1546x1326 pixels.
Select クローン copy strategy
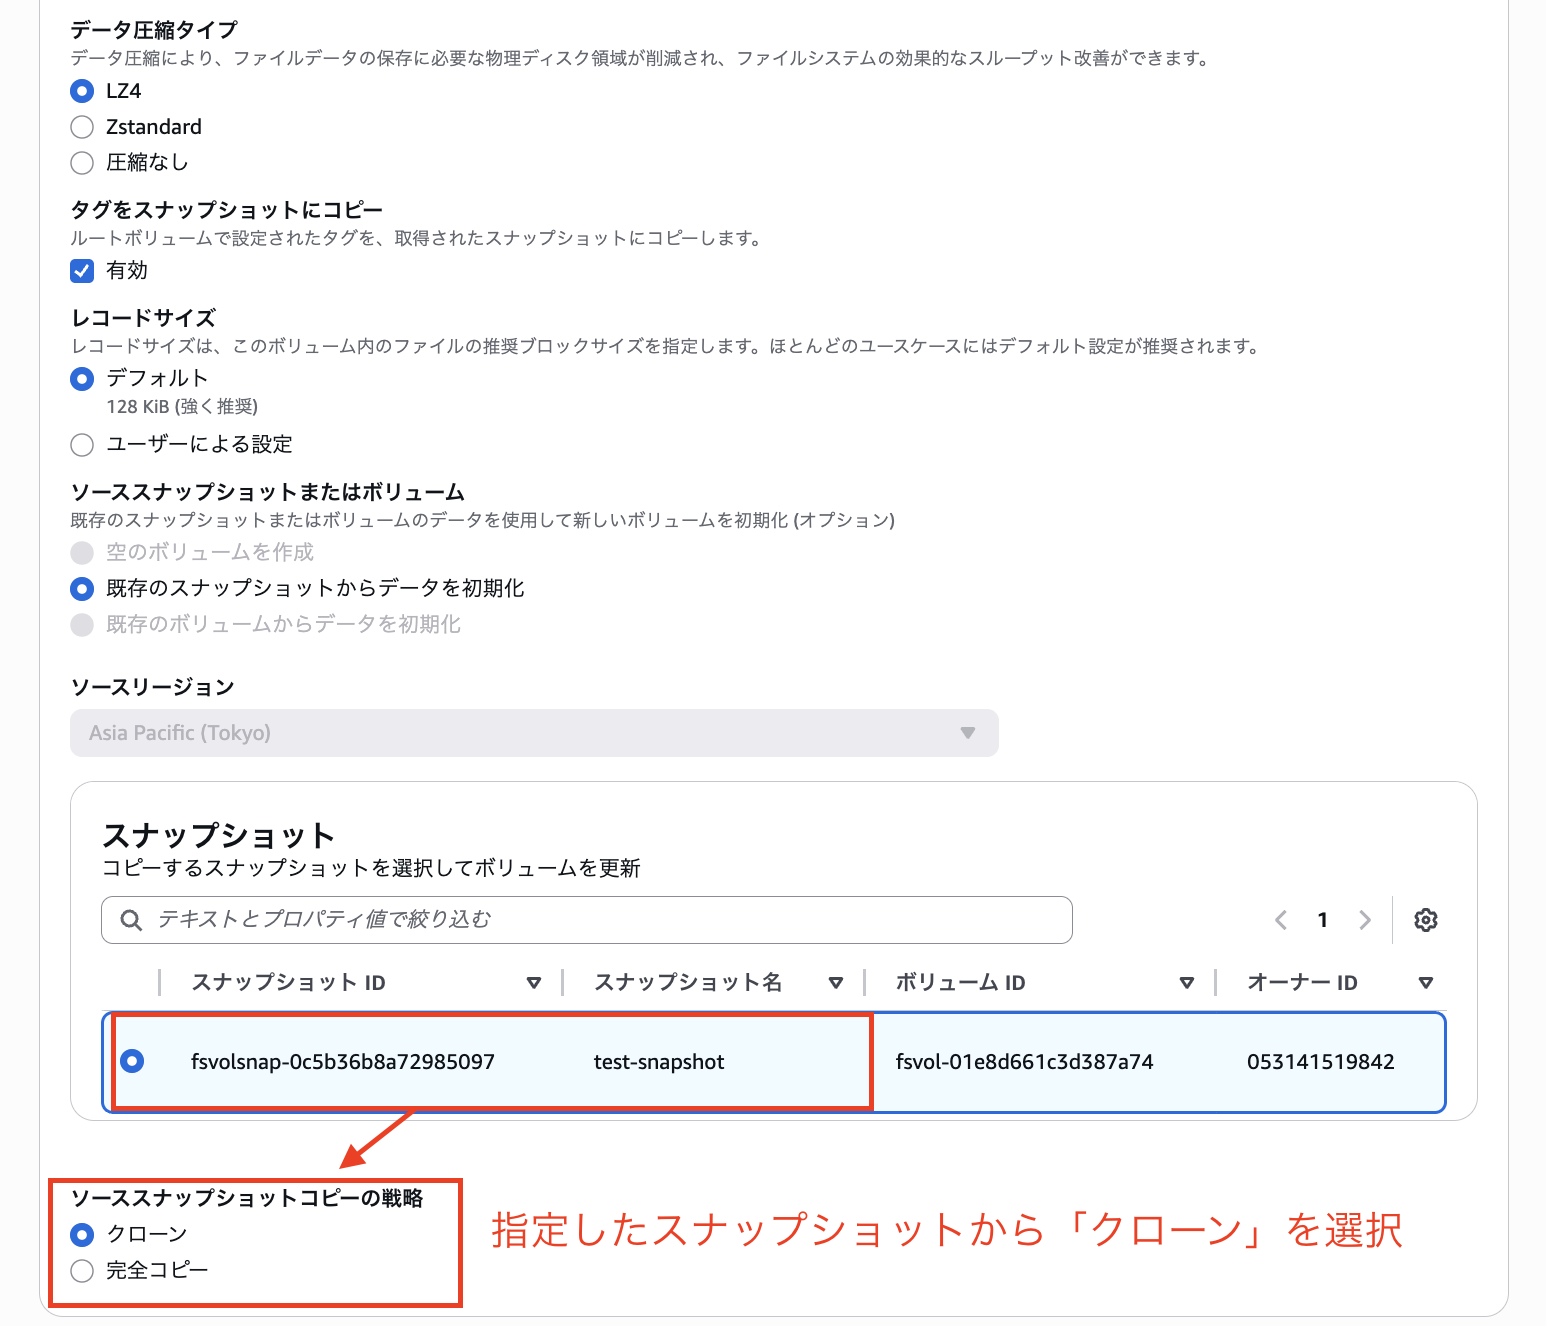tap(82, 1235)
